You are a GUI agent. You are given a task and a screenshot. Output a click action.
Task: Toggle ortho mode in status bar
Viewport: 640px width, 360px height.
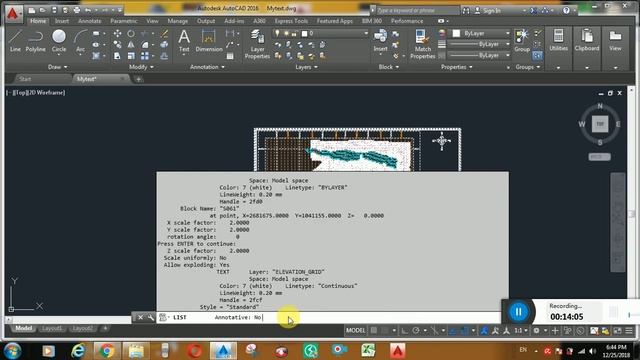point(404,330)
